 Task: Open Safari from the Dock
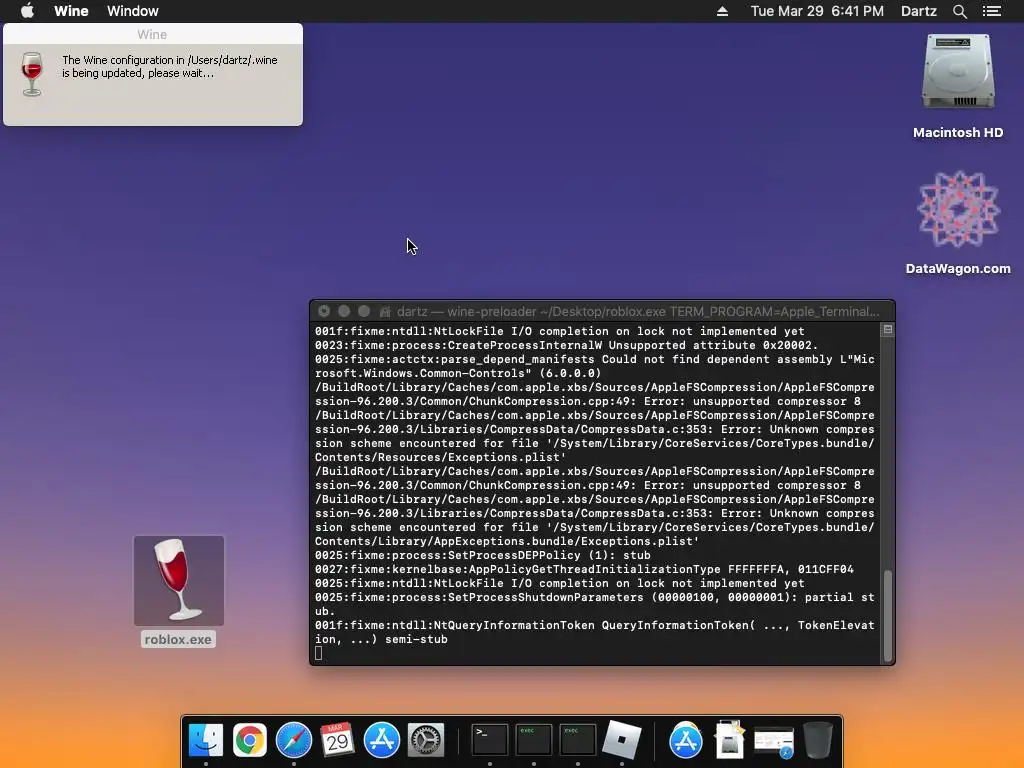294,740
